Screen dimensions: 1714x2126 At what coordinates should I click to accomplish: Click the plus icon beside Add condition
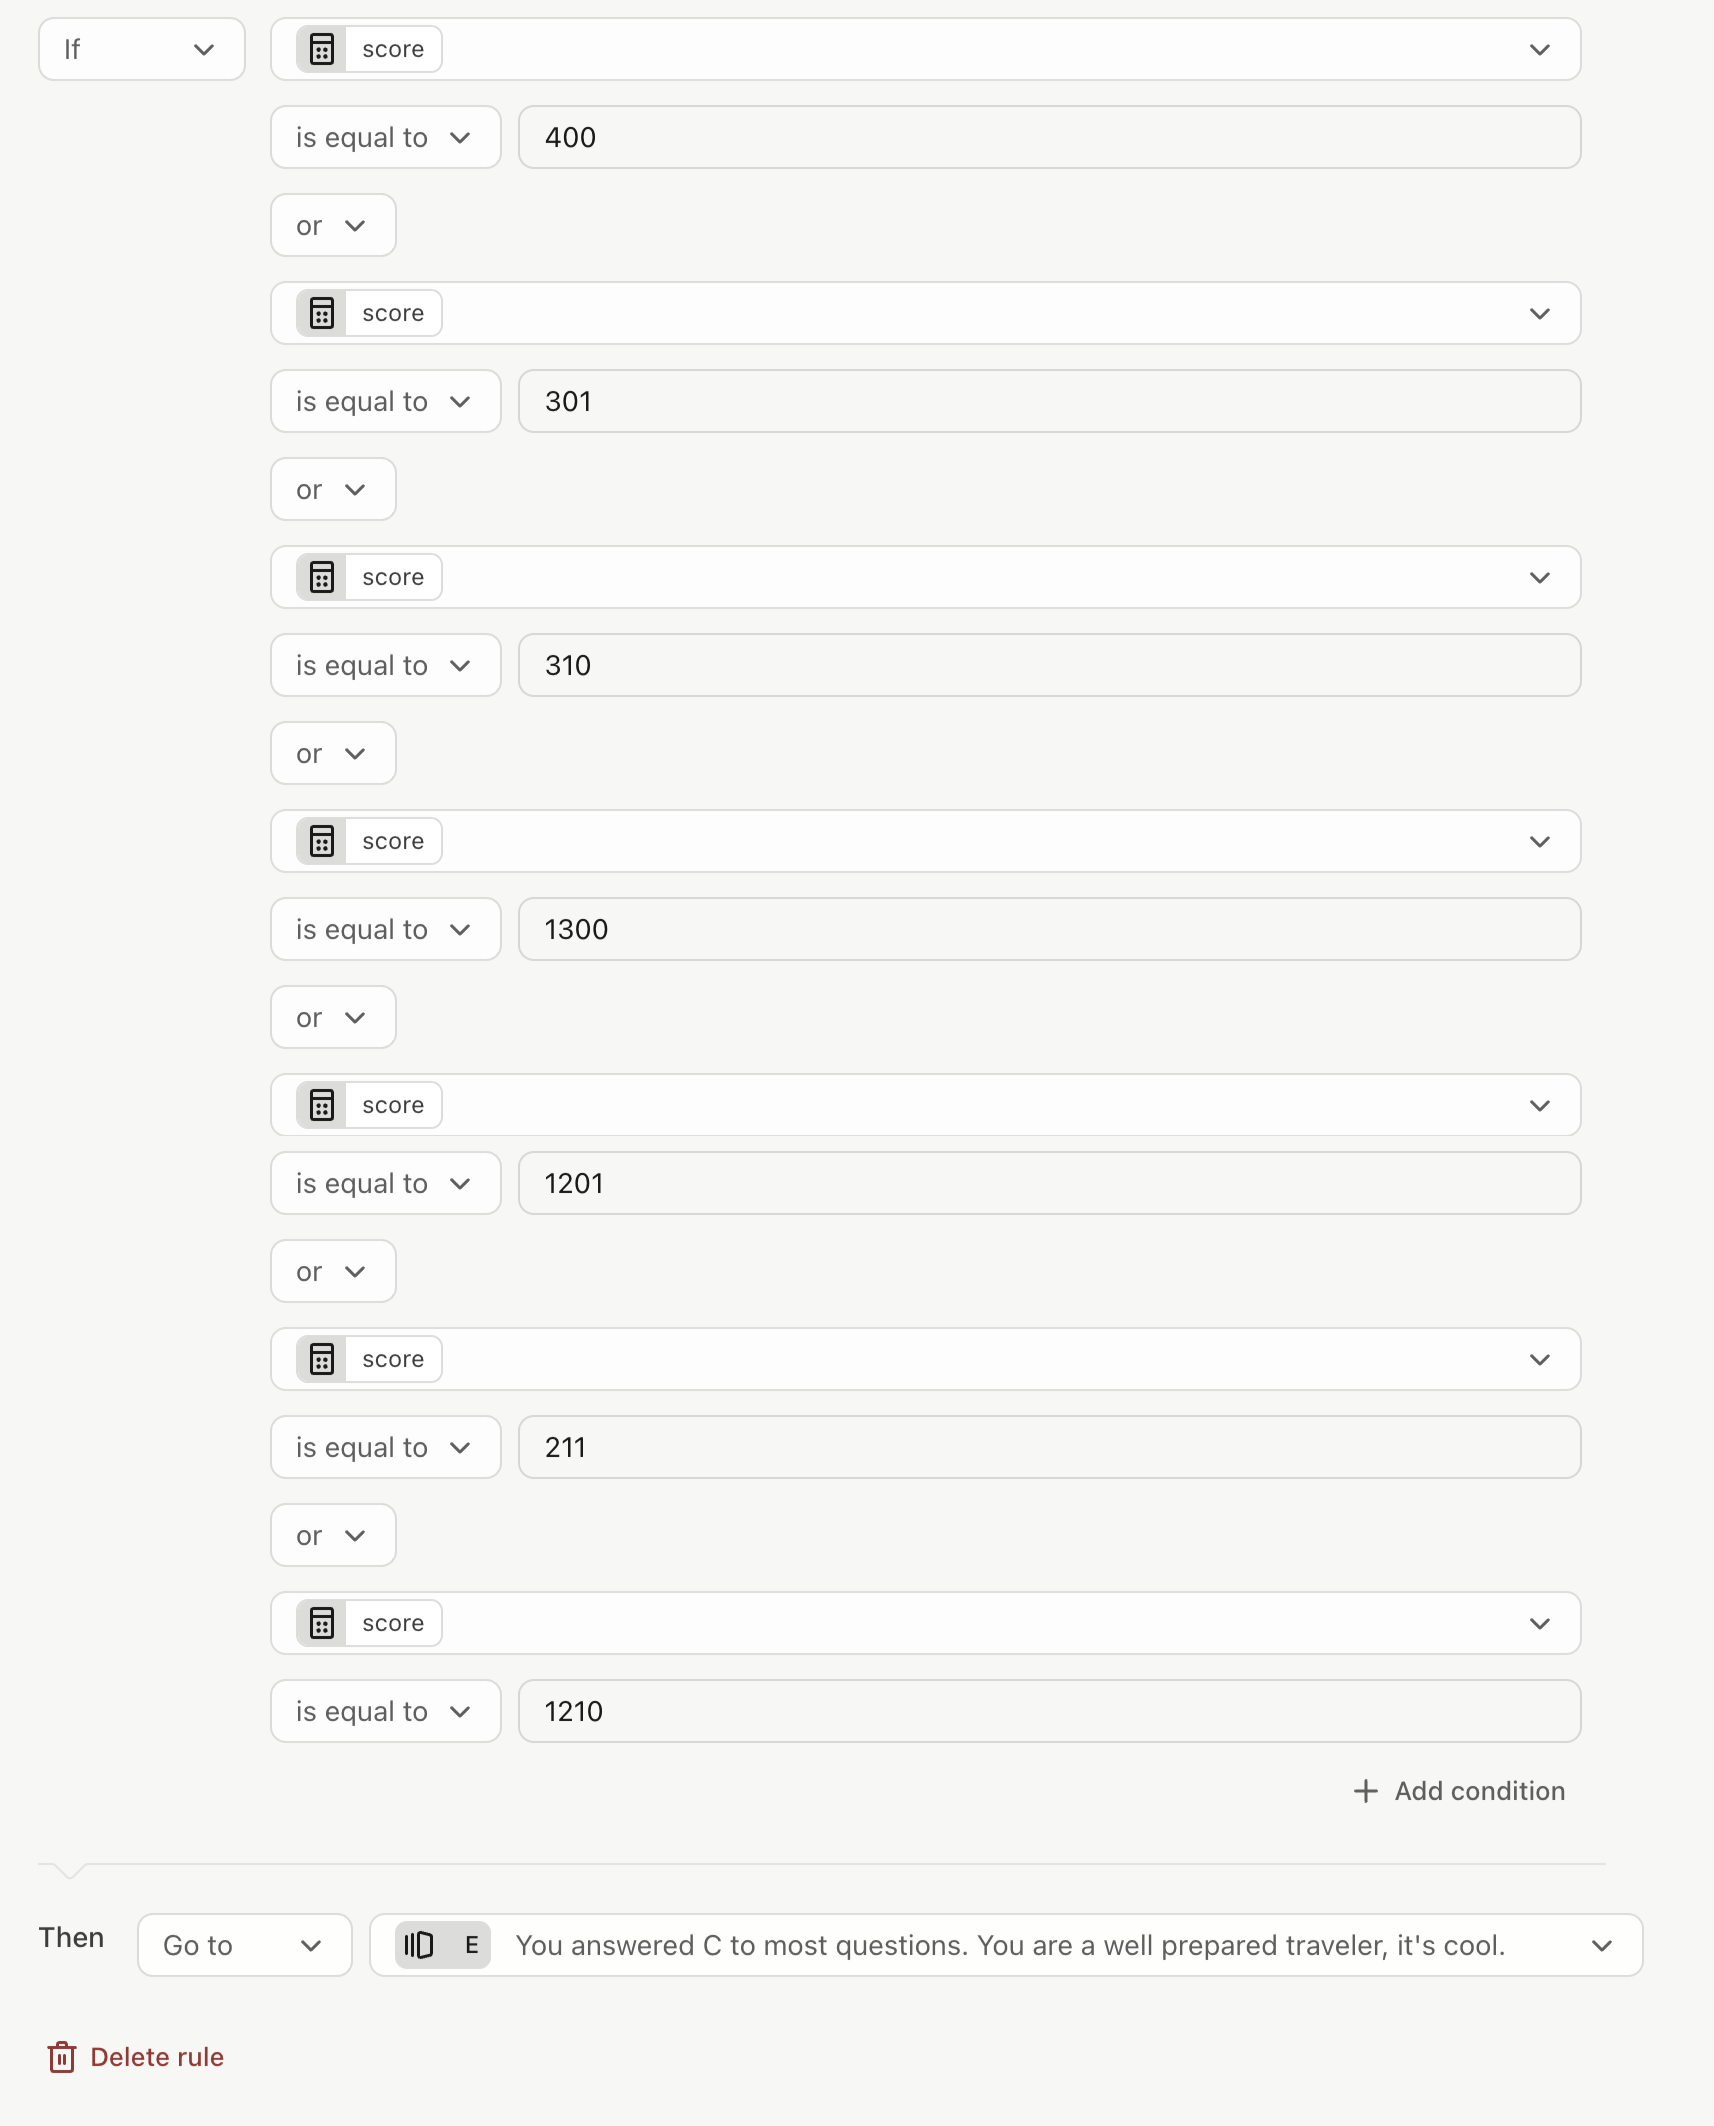point(1365,1791)
